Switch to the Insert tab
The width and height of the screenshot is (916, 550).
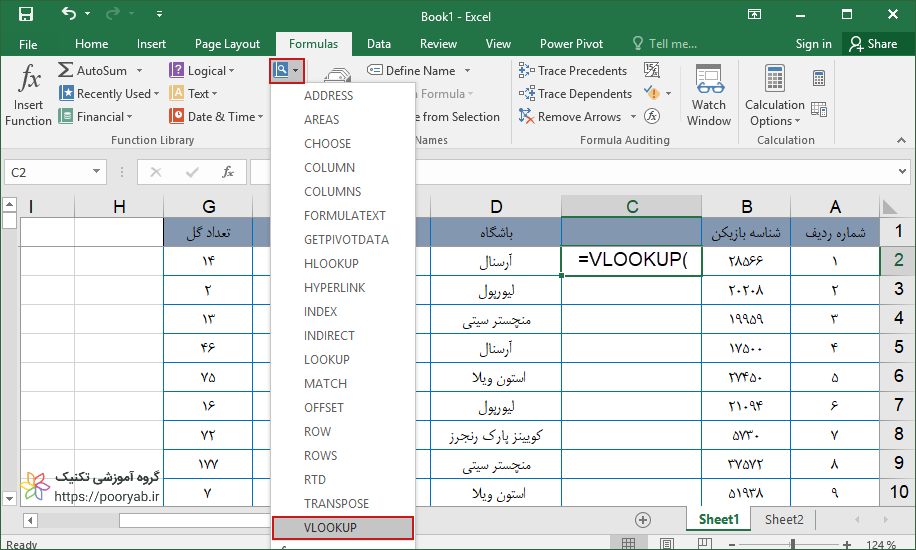[151, 44]
